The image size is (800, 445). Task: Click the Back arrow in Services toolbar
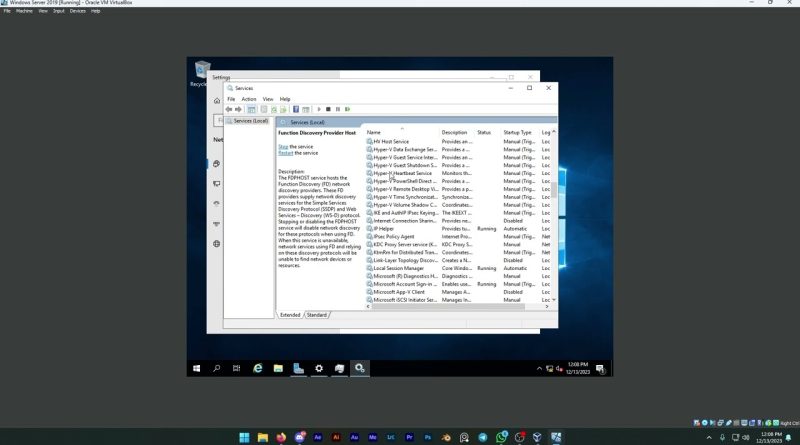229,109
